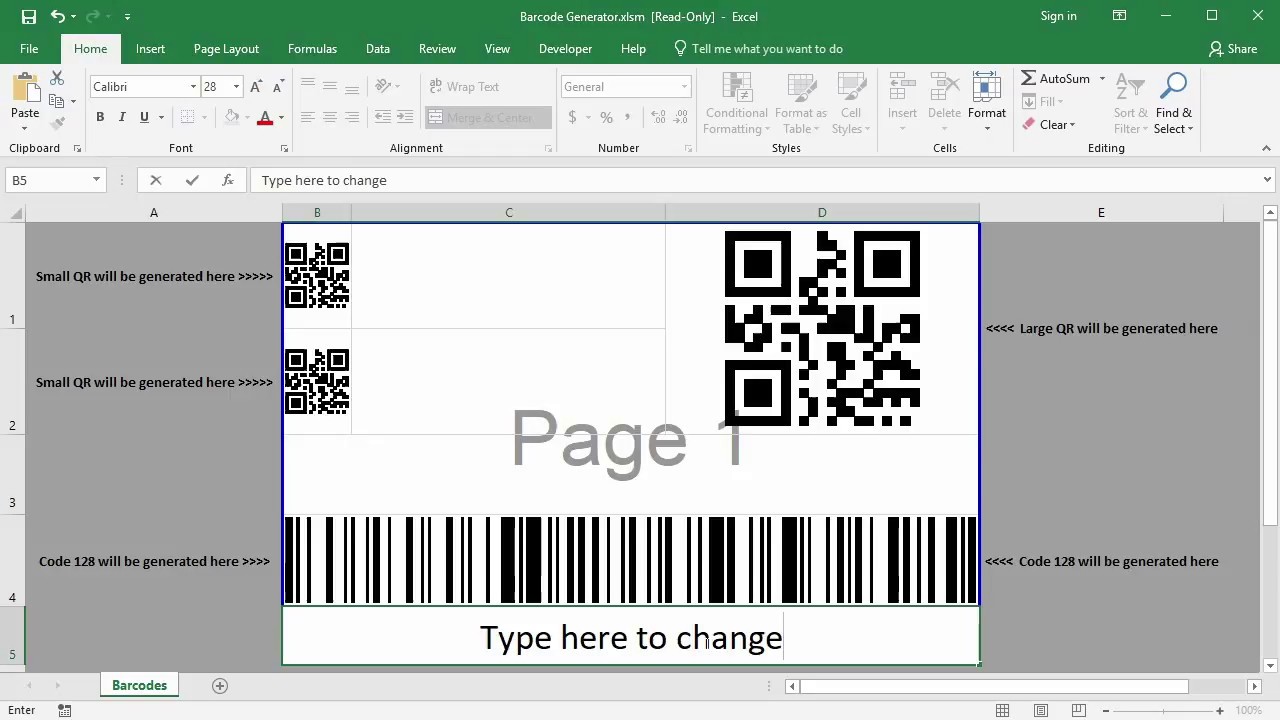
Task: Open the number format dropdown showing General
Action: [684, 87]
